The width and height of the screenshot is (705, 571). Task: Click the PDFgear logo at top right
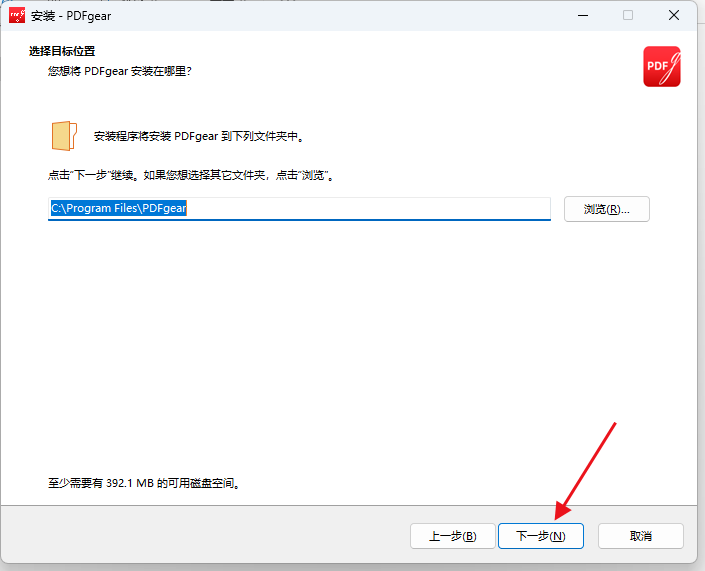[662, 66]
